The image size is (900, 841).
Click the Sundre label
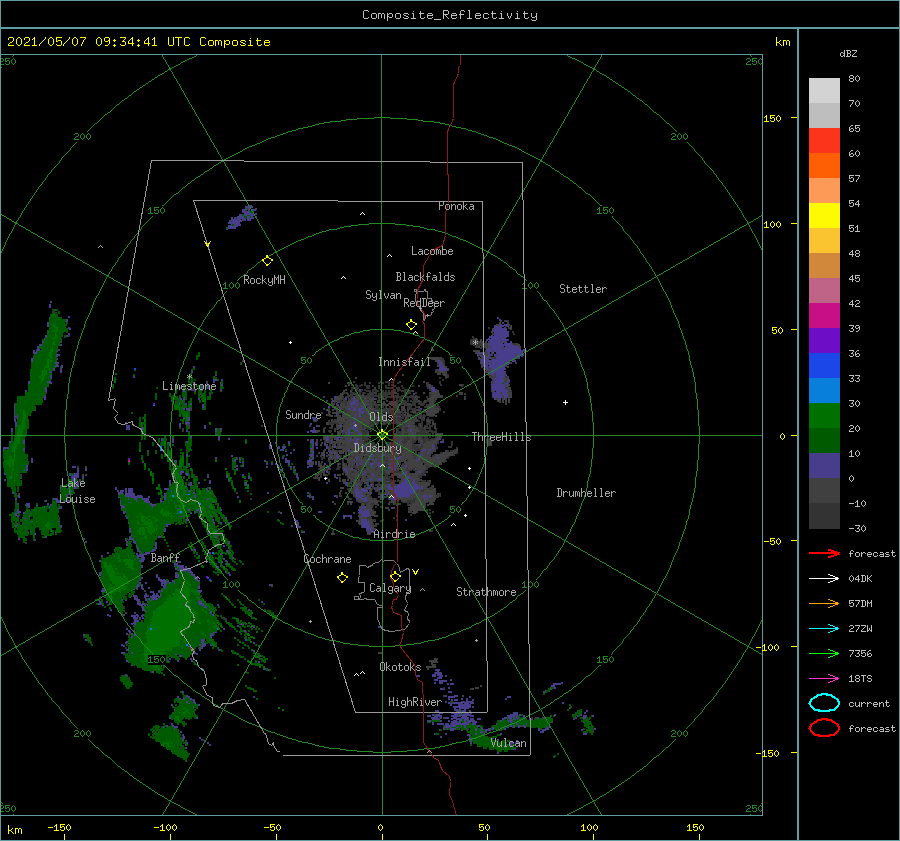tap(303, 414)
